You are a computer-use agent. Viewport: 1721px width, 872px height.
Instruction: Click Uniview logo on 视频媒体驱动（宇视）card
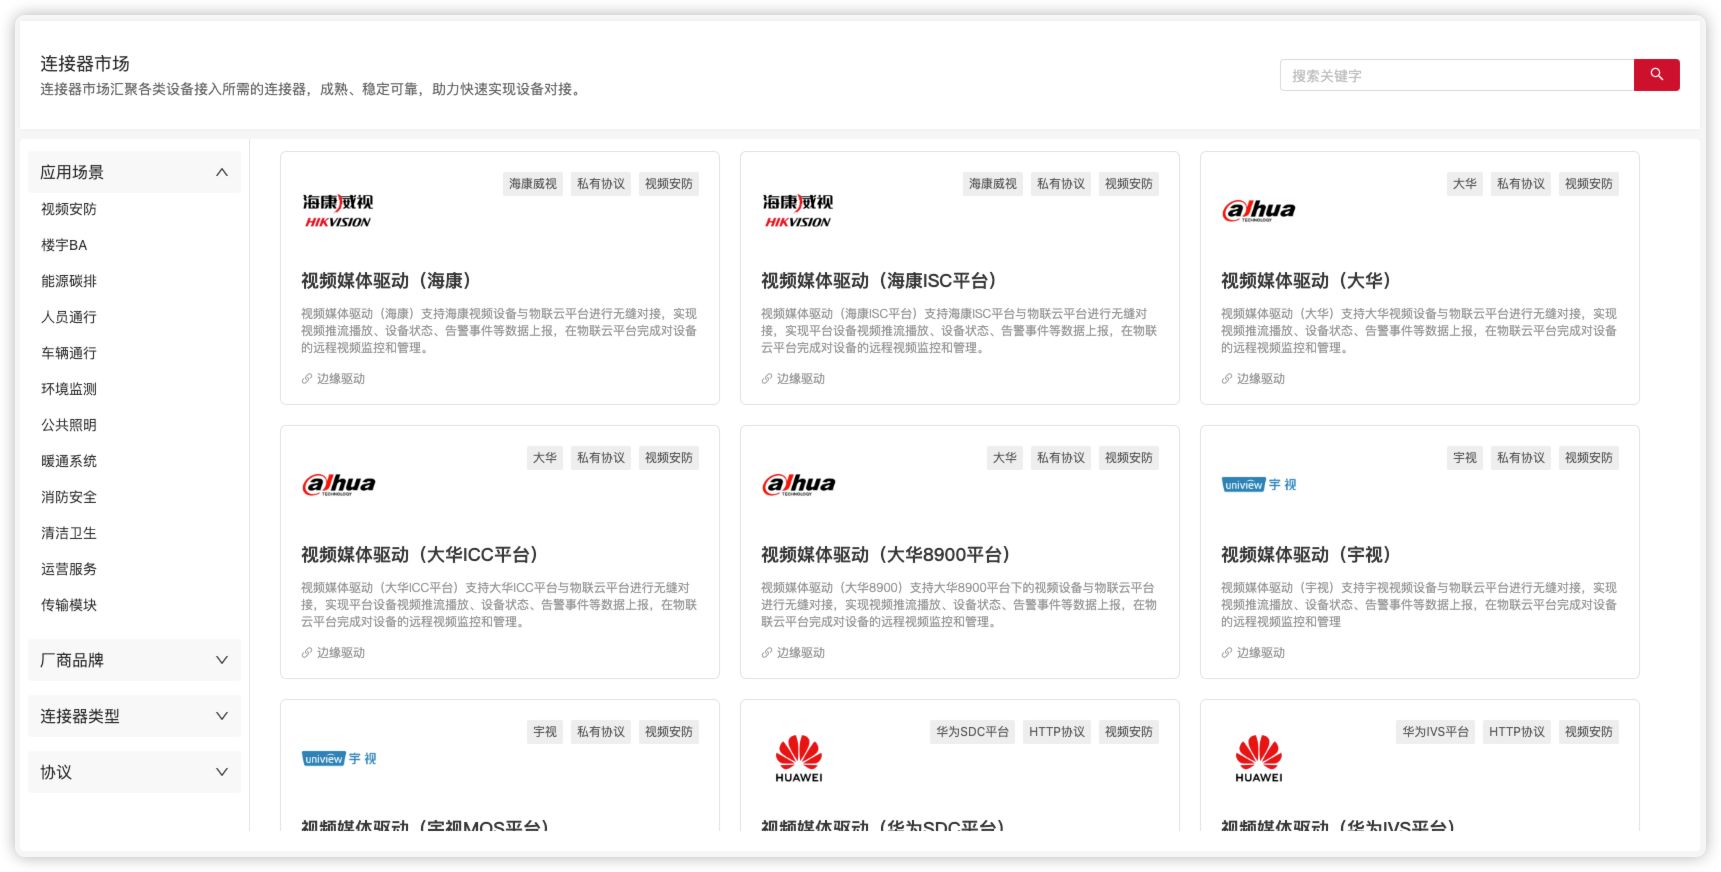click(x=1258, y=485)
